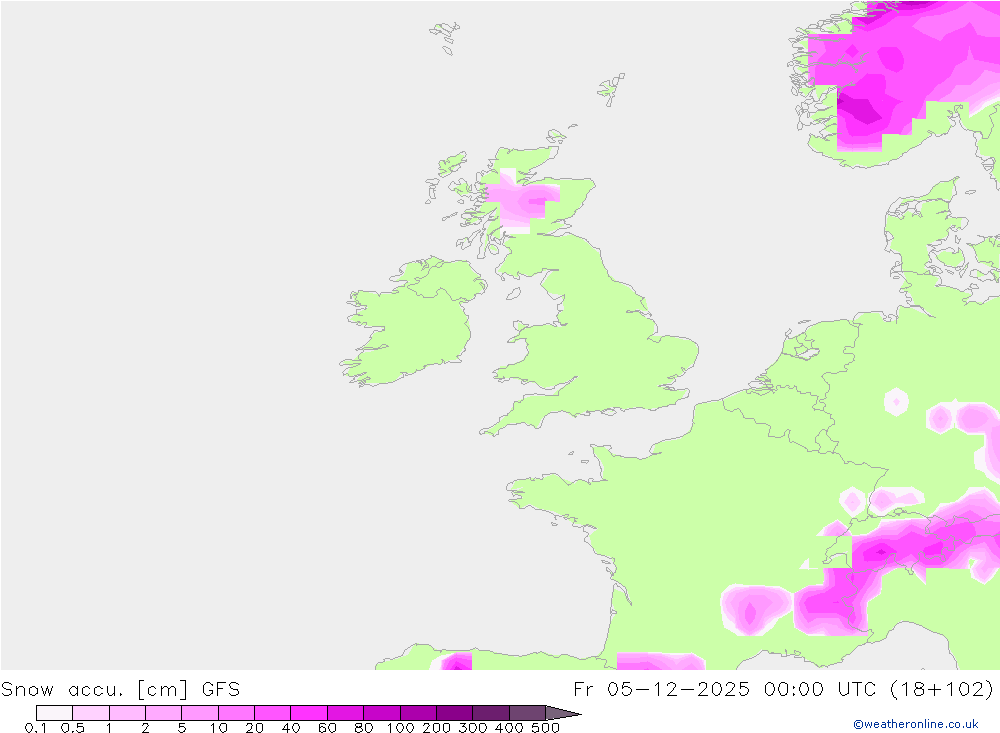
Task: Click the 0.1–0.5 cm legend color swatch
Action: (x=54, y=713)
